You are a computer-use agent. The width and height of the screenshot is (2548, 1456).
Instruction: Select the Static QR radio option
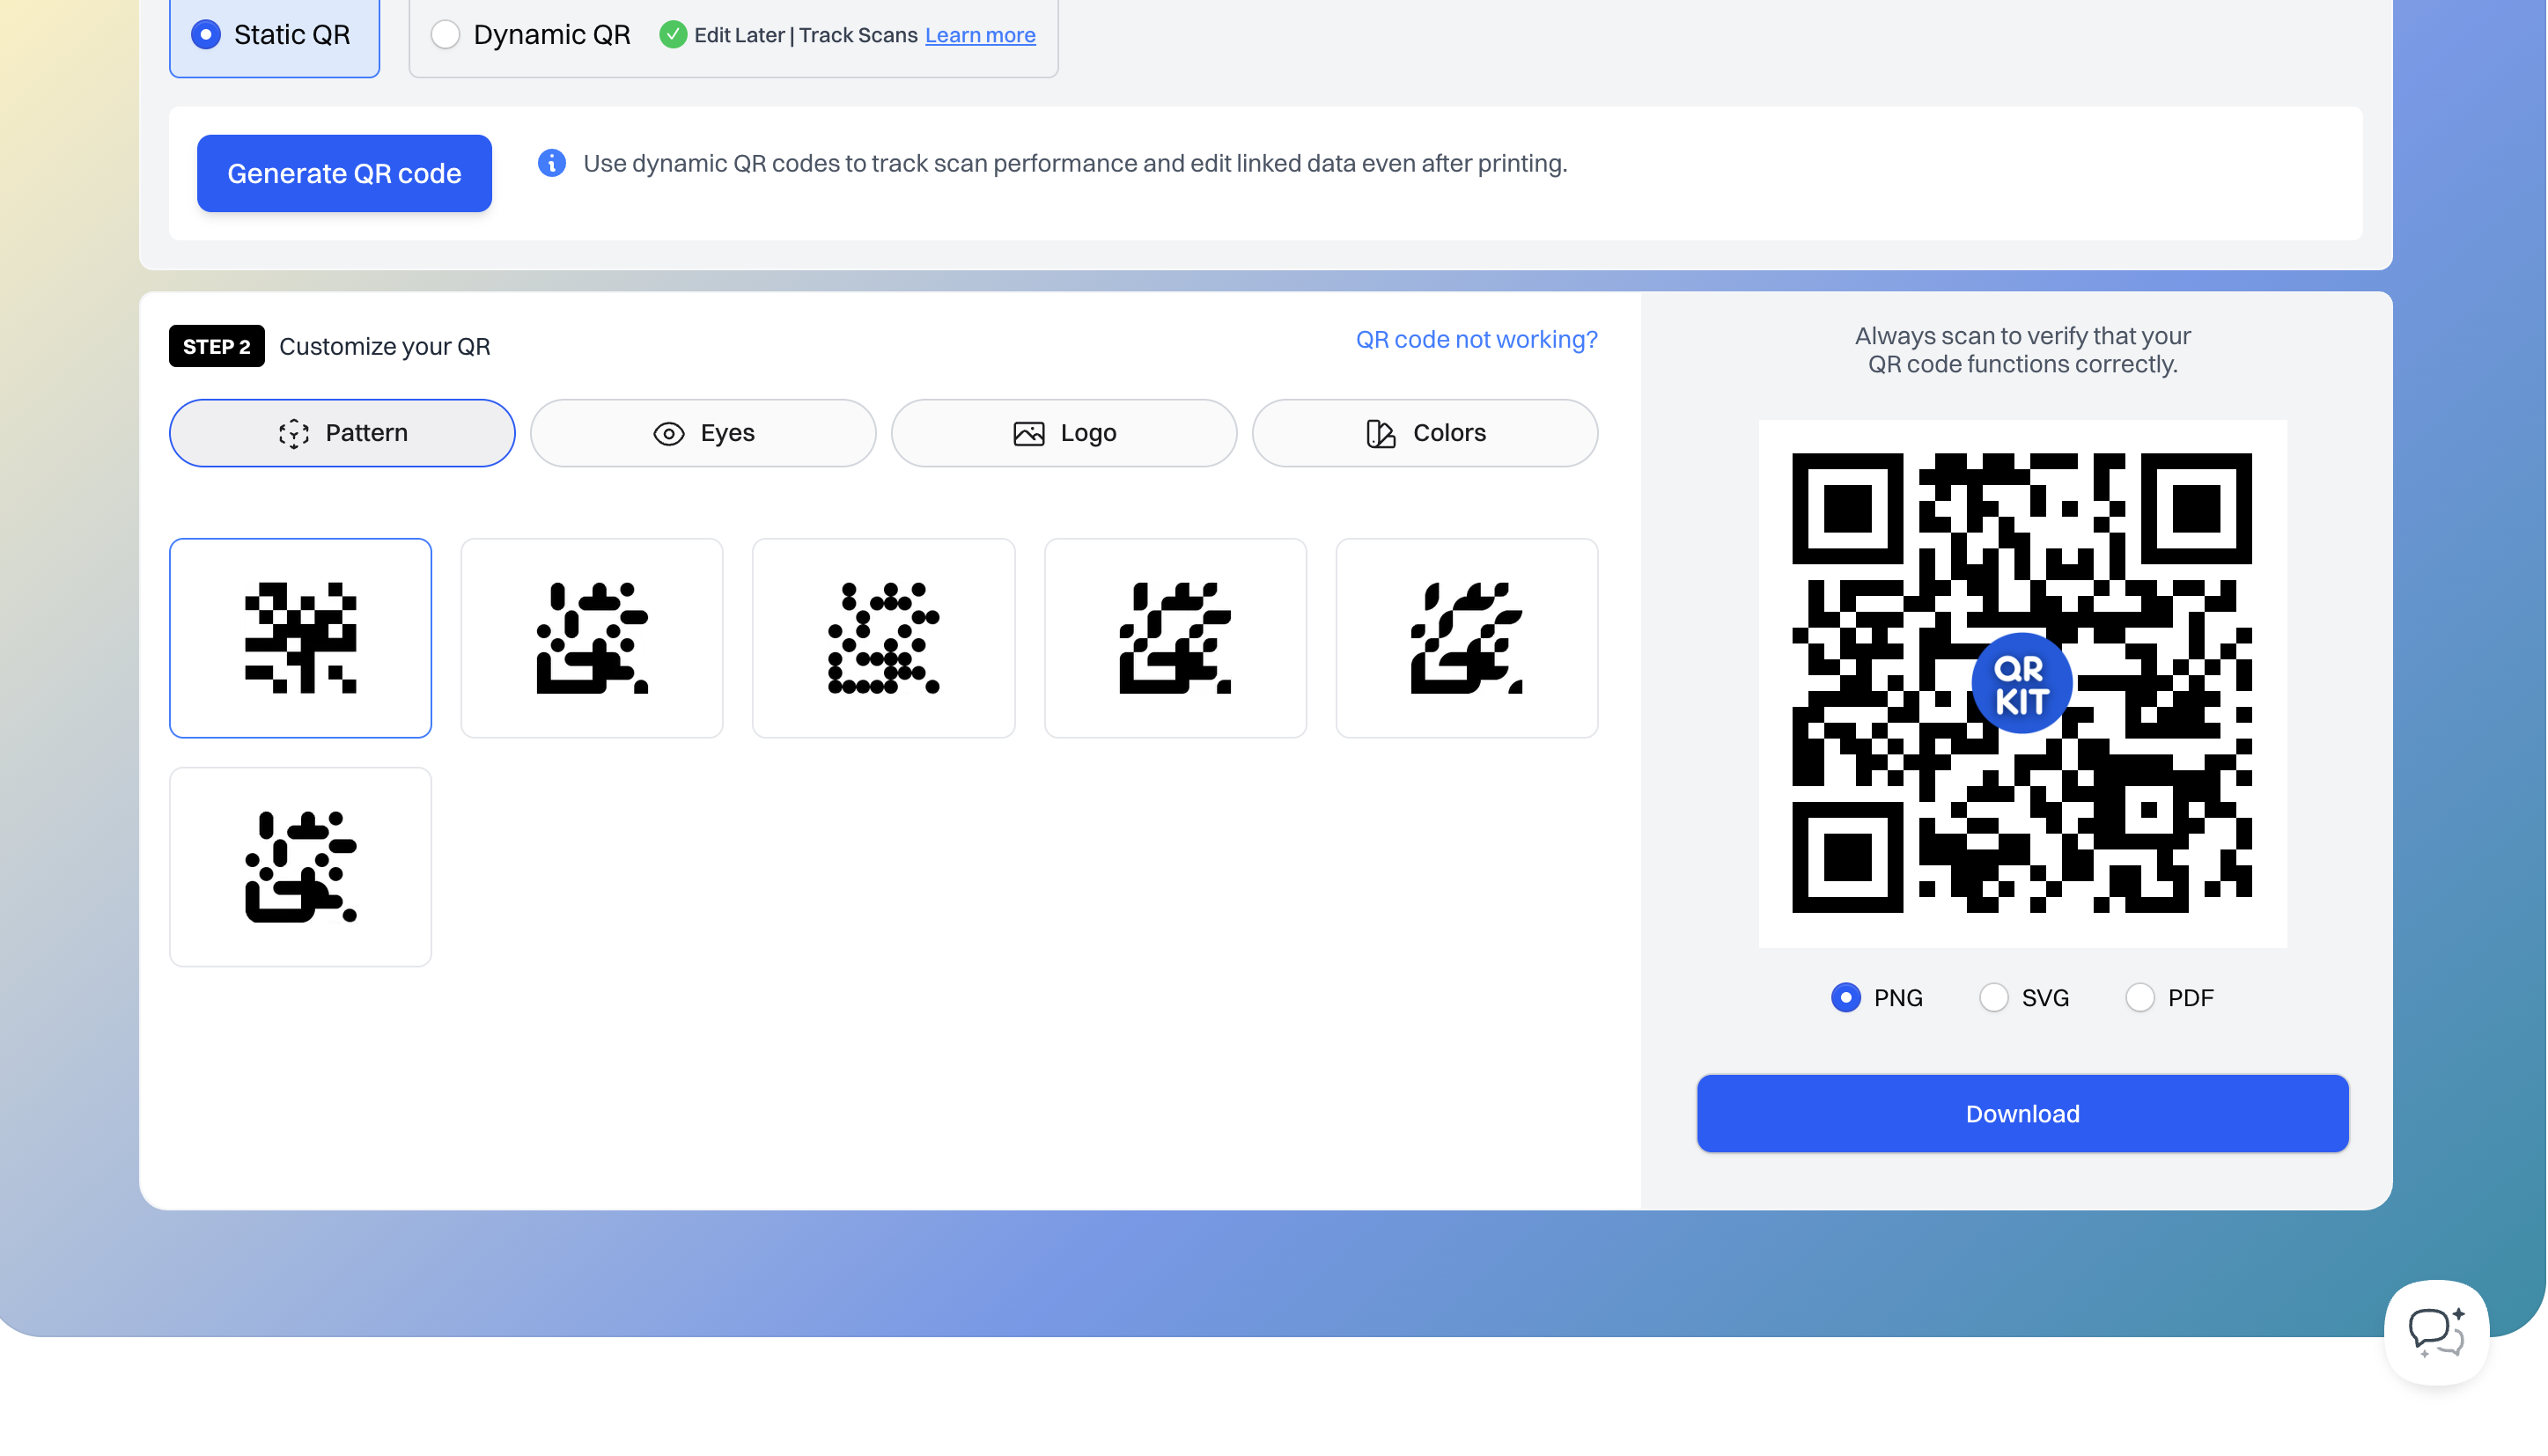206,35
